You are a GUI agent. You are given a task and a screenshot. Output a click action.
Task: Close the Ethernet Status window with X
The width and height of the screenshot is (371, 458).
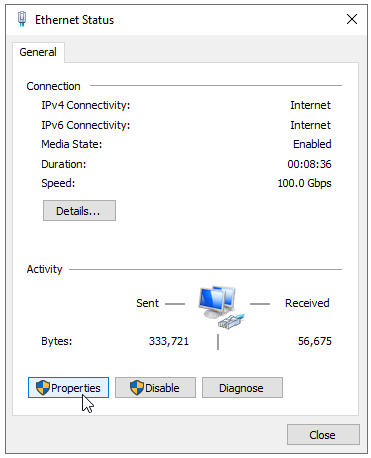(x=352, y=19)
